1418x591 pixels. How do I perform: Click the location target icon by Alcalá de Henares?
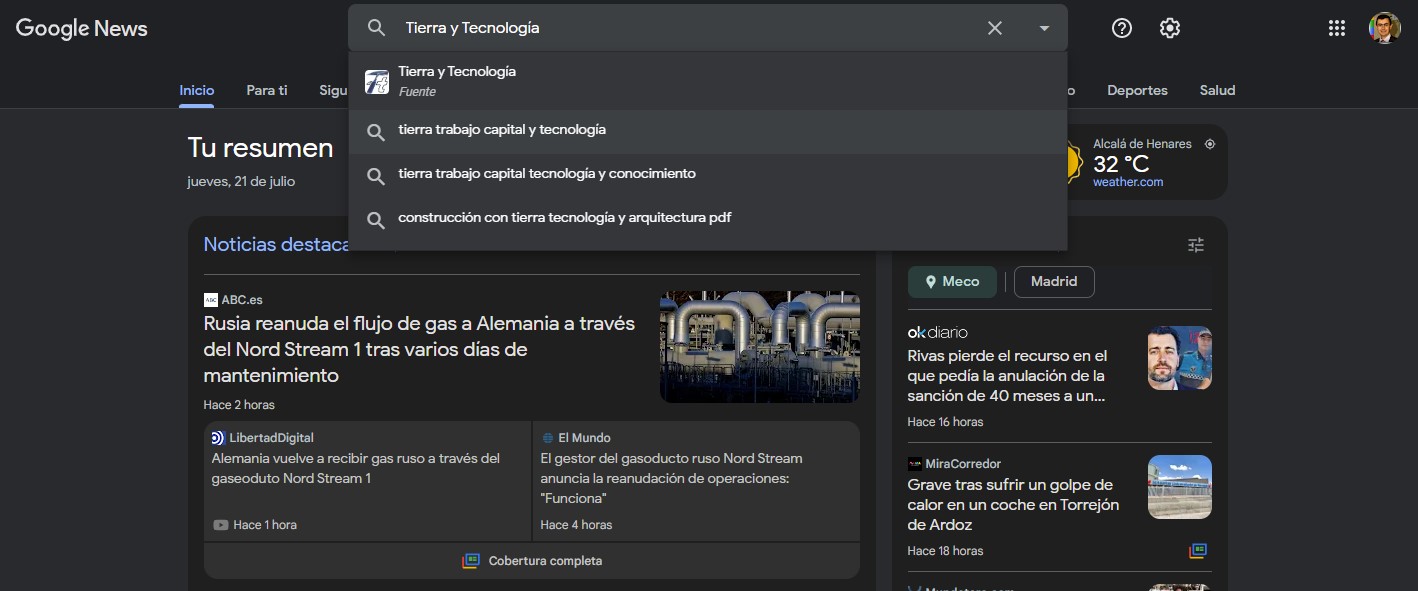[1210, 144]
